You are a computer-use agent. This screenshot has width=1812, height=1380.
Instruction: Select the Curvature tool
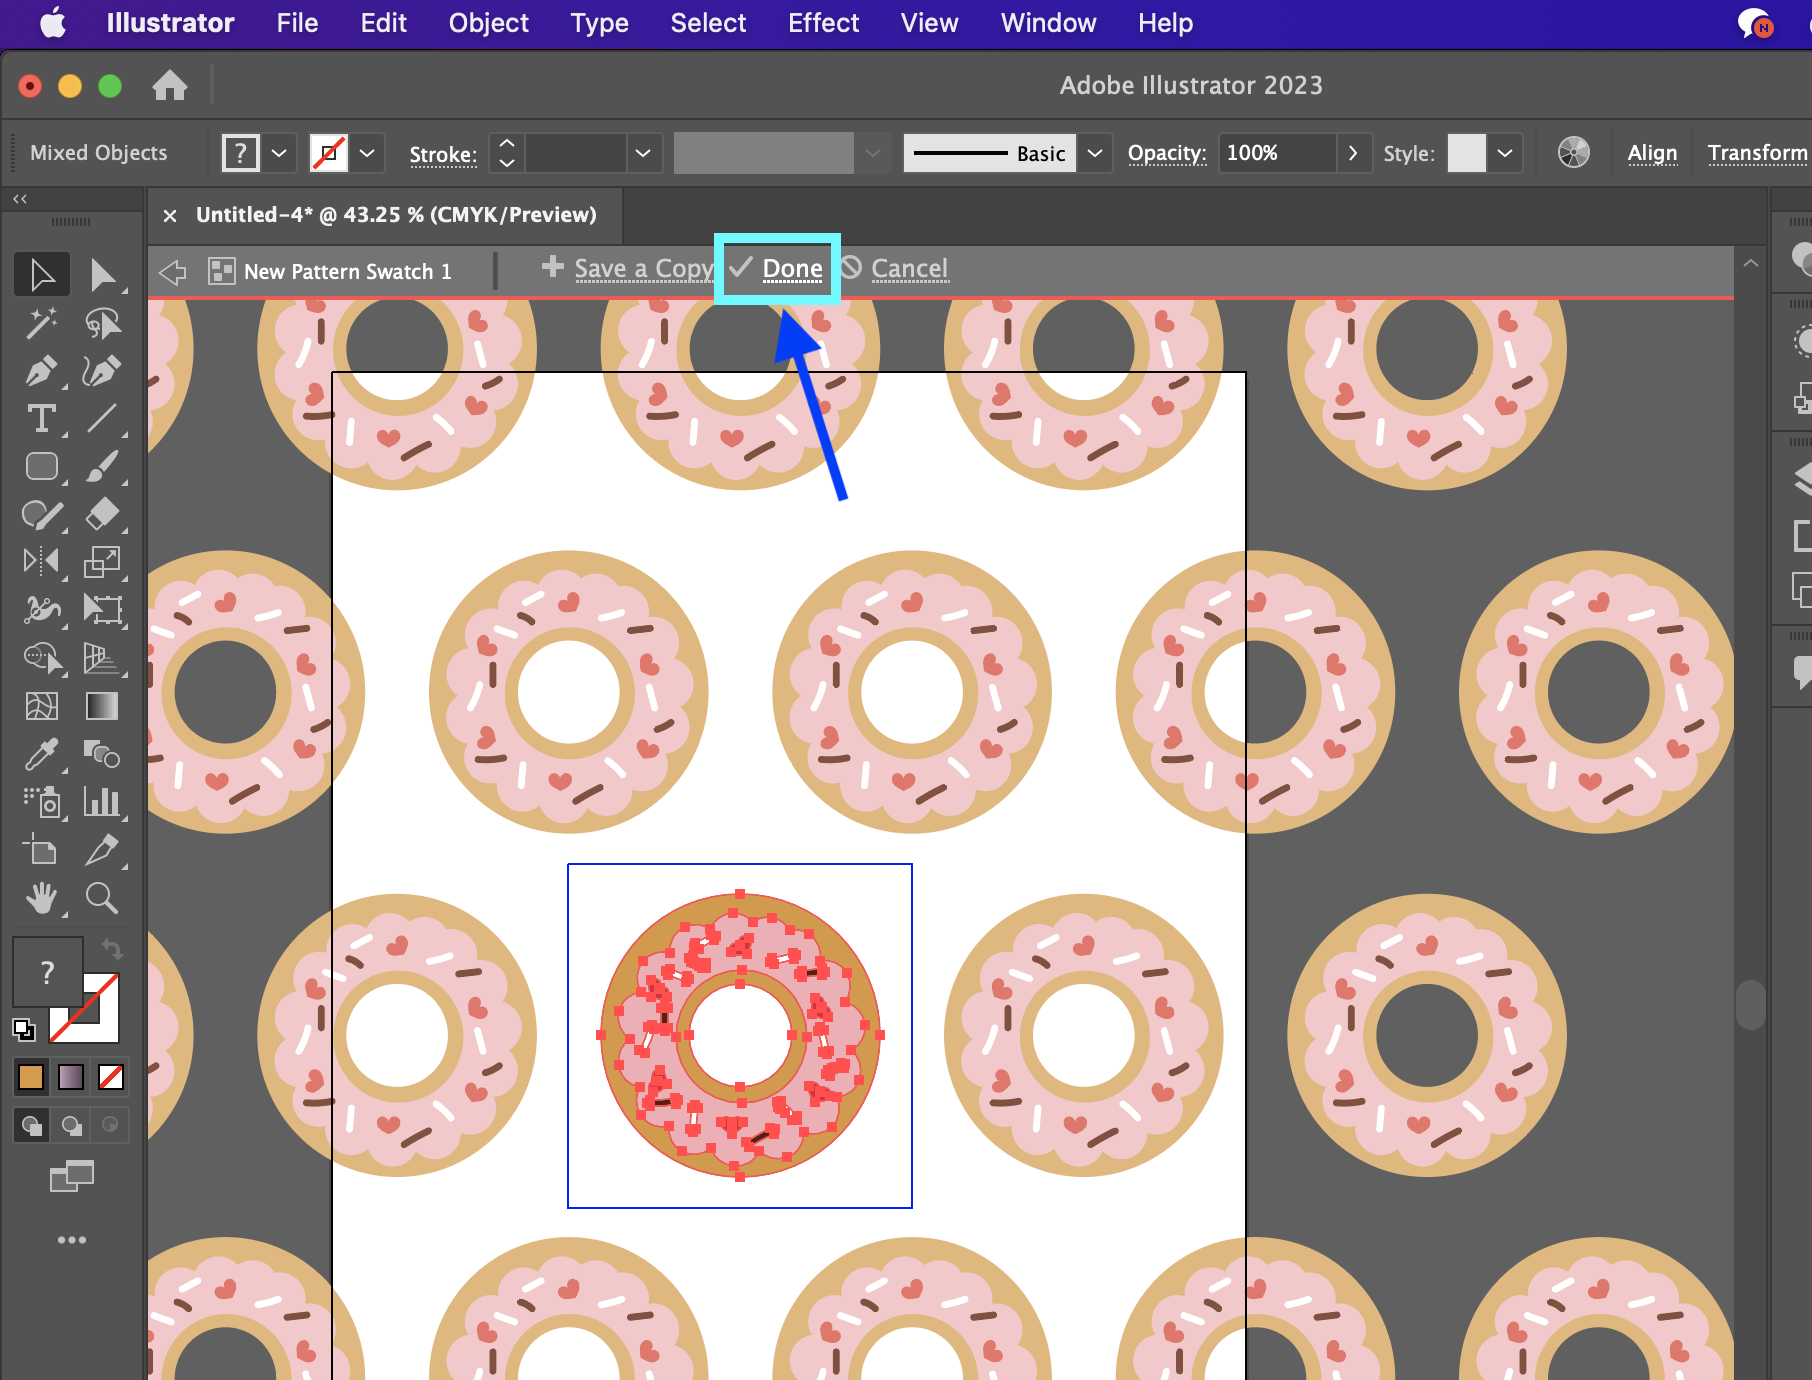(102, 371)
